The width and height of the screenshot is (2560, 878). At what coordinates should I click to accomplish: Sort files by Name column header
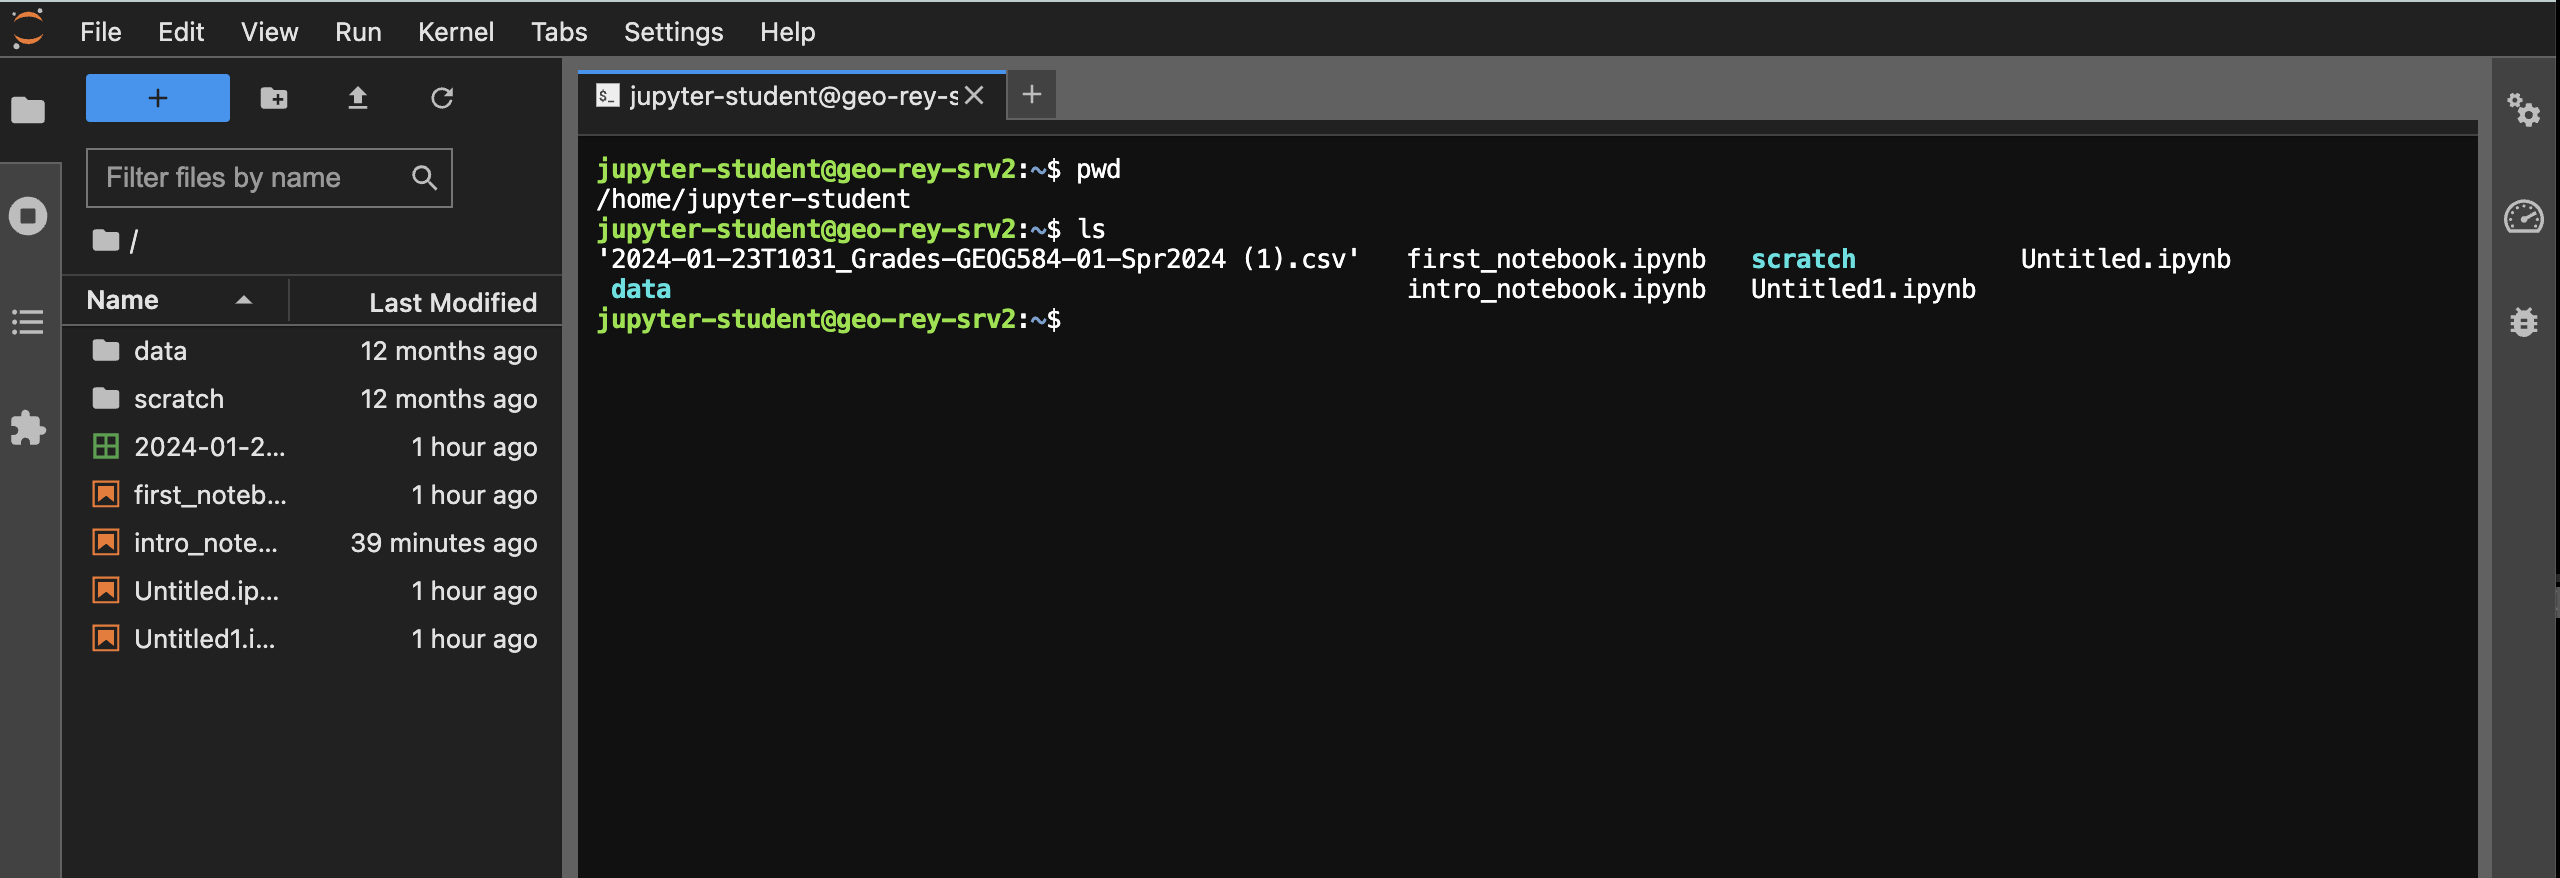tap(123, 301)
